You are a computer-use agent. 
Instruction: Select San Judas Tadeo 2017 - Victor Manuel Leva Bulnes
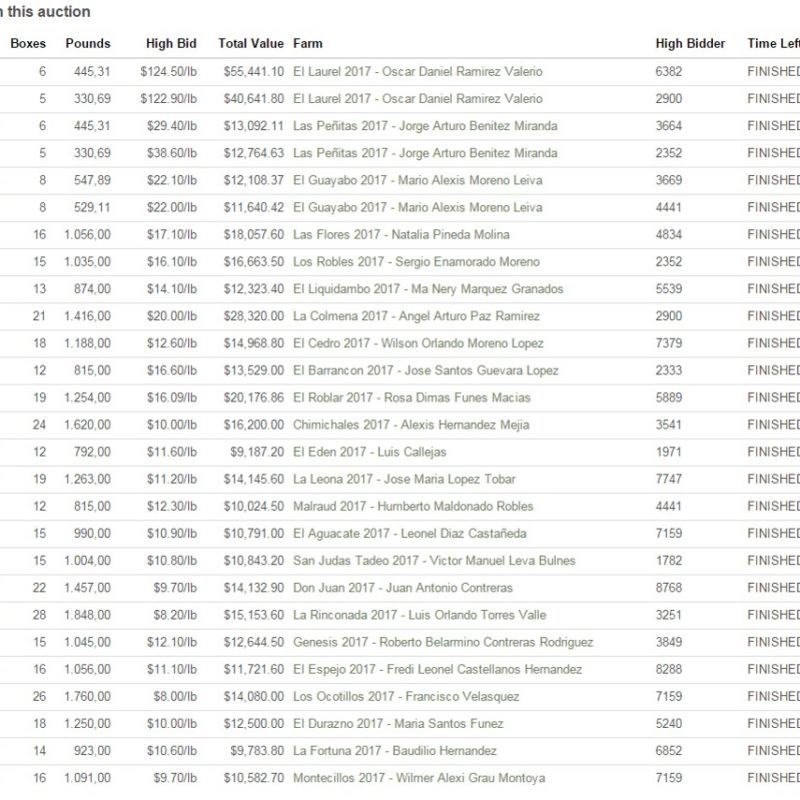click(434, 560)
